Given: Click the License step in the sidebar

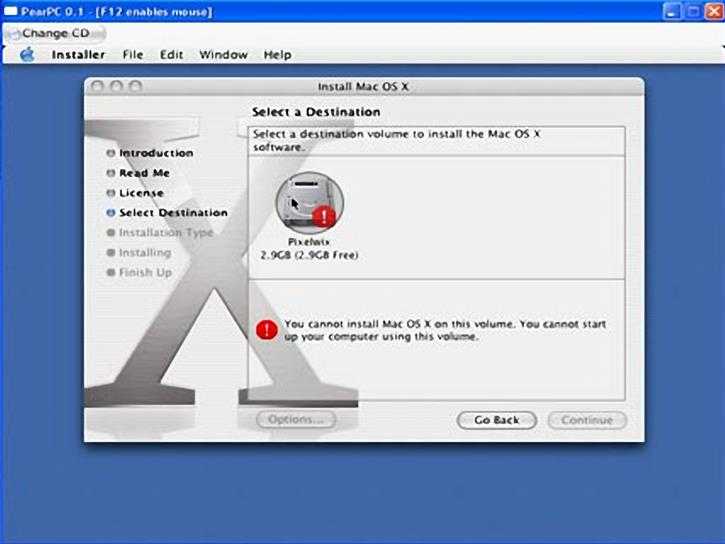Looking at the screenshot, I should (x=135, y=193).
